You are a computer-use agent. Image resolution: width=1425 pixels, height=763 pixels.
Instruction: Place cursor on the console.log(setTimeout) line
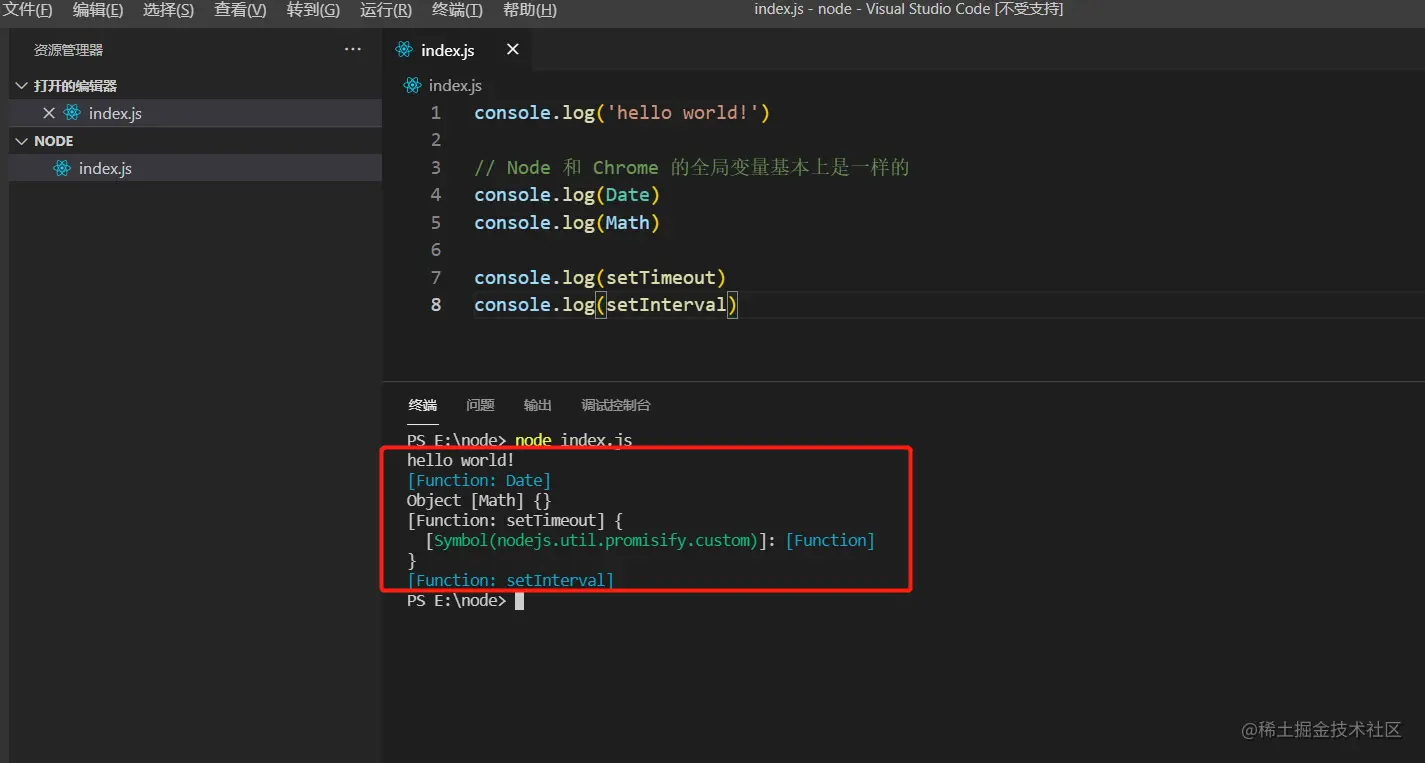[600, 277]
